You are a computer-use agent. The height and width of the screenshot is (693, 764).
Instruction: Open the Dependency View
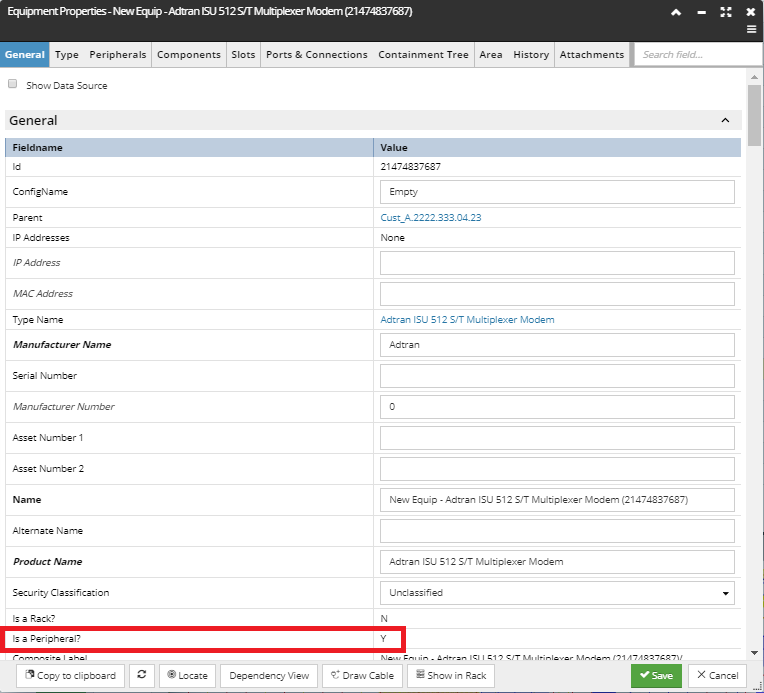[x=268, y=675]
